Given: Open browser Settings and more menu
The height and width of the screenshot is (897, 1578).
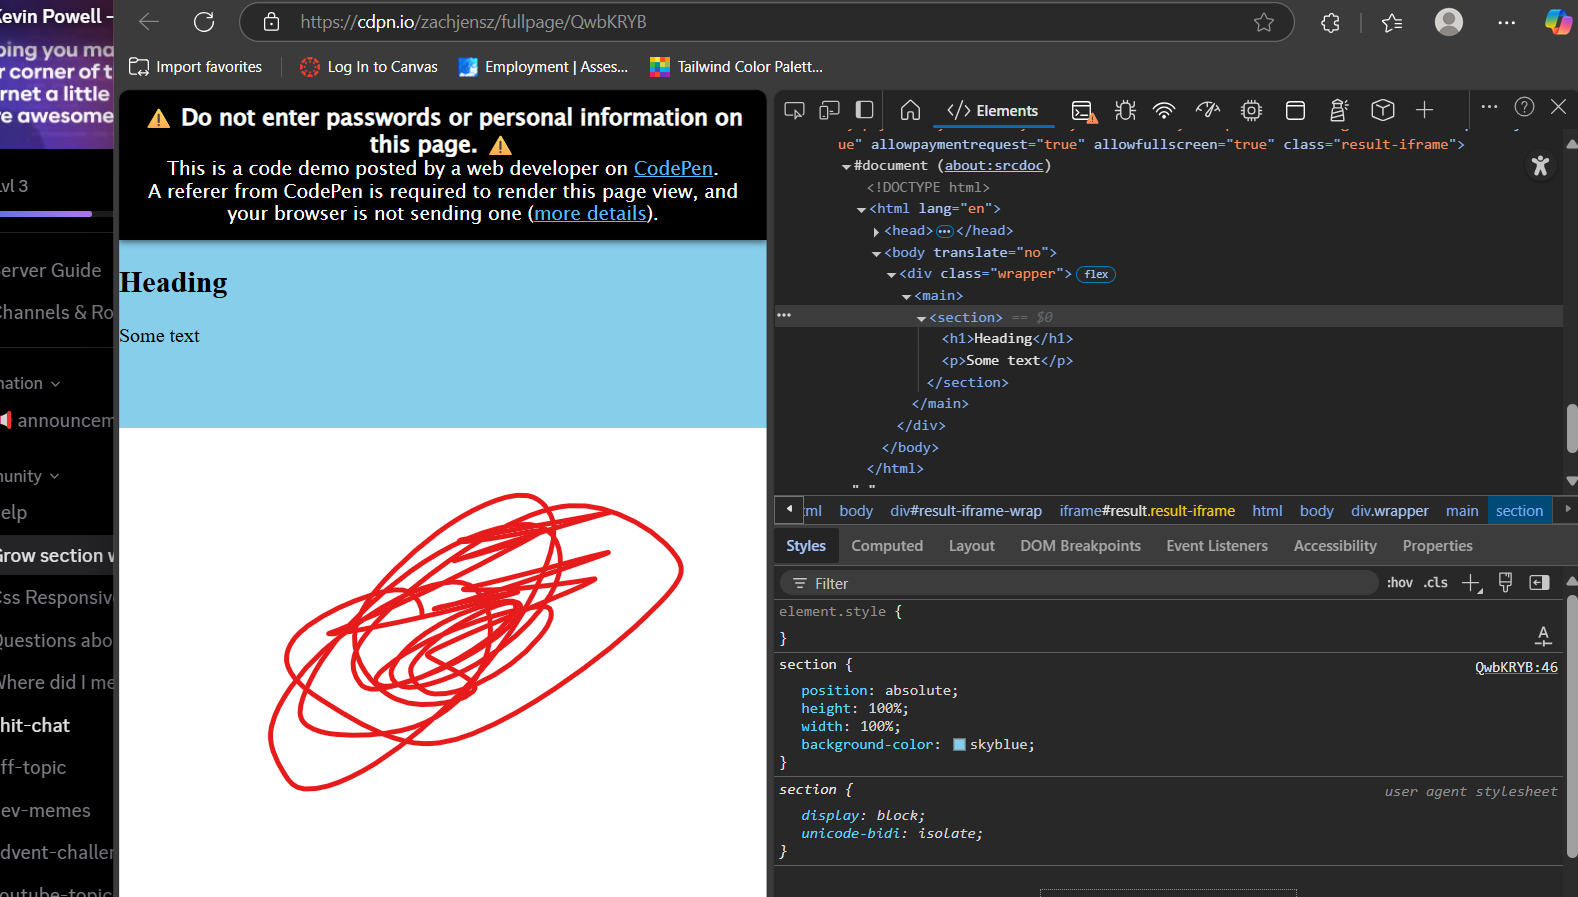Looking at the screenshot, I should [x=1506, y=22].
